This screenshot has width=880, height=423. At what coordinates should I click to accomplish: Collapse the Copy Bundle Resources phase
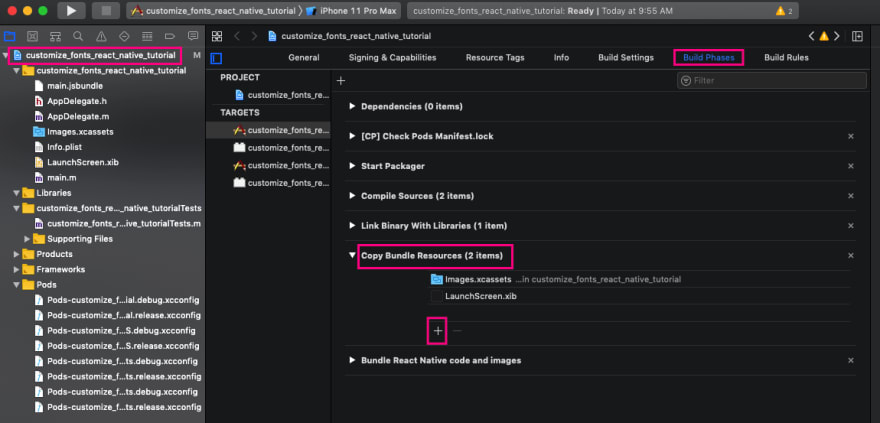pos(352,255)
